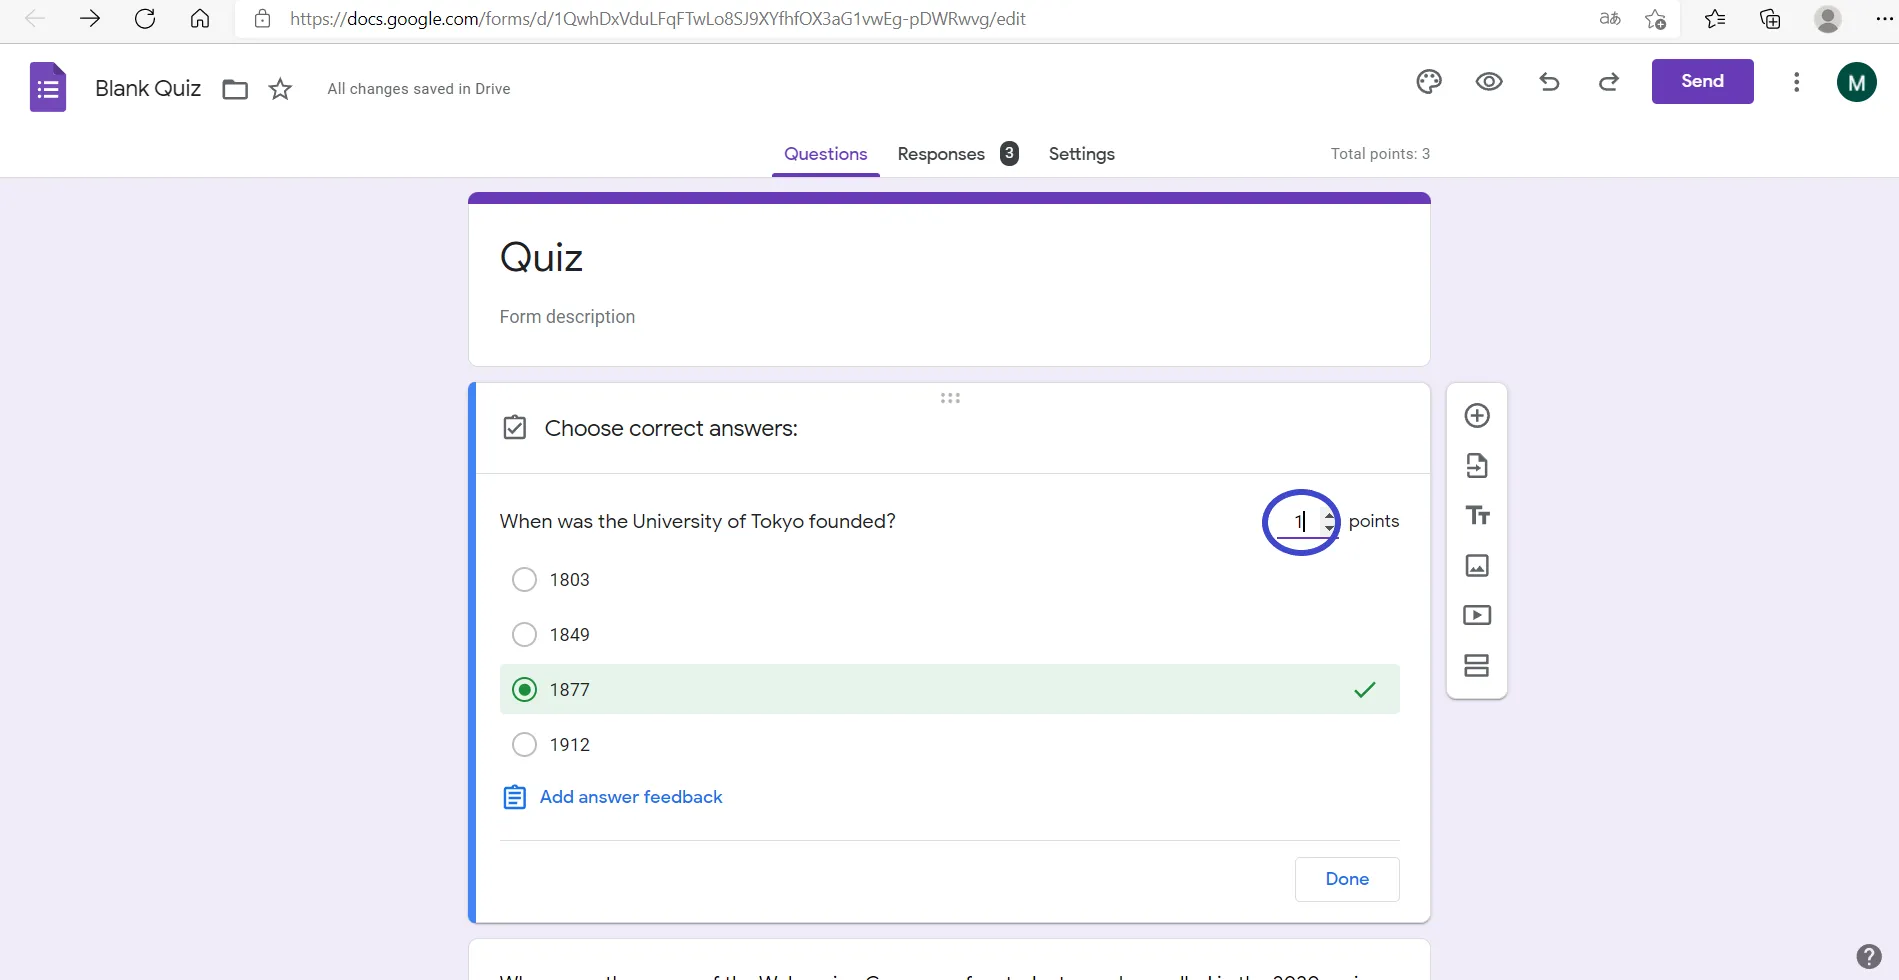Add a new section to the form
Image resolution: width=1899 pixels, height=980 pixels.
1477,665
